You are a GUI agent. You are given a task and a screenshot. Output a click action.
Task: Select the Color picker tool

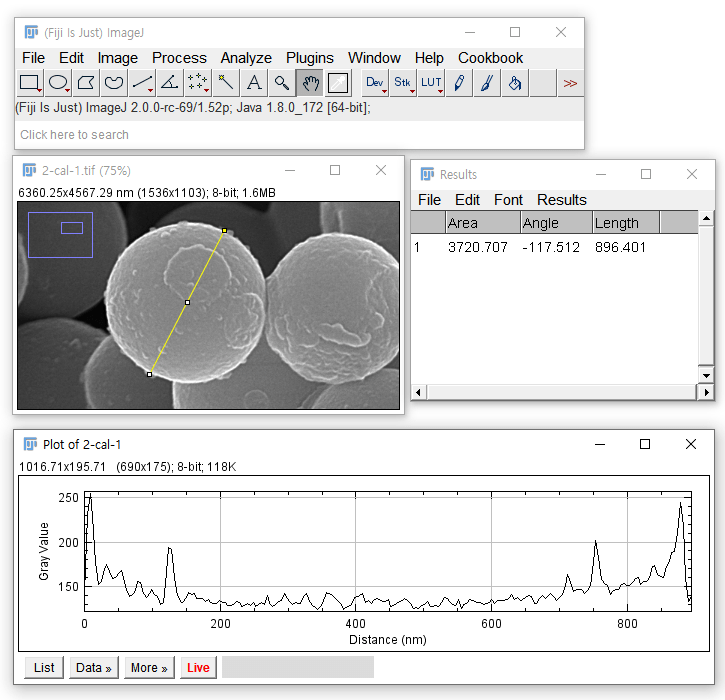338,83
